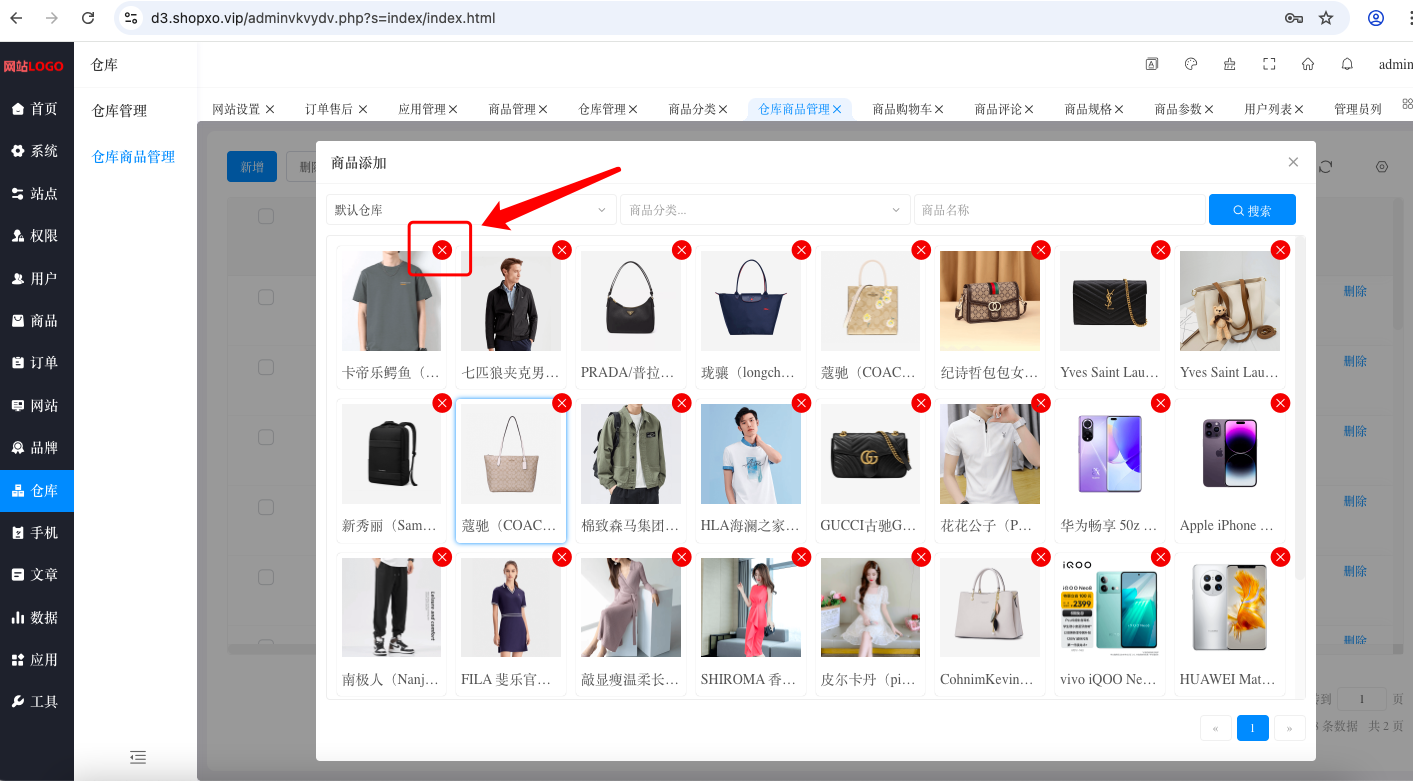Viewport: 1413px width, 781px height.
Task: Click the red X on the vivo iQOO Neo product
Action: coord(1160,557)
